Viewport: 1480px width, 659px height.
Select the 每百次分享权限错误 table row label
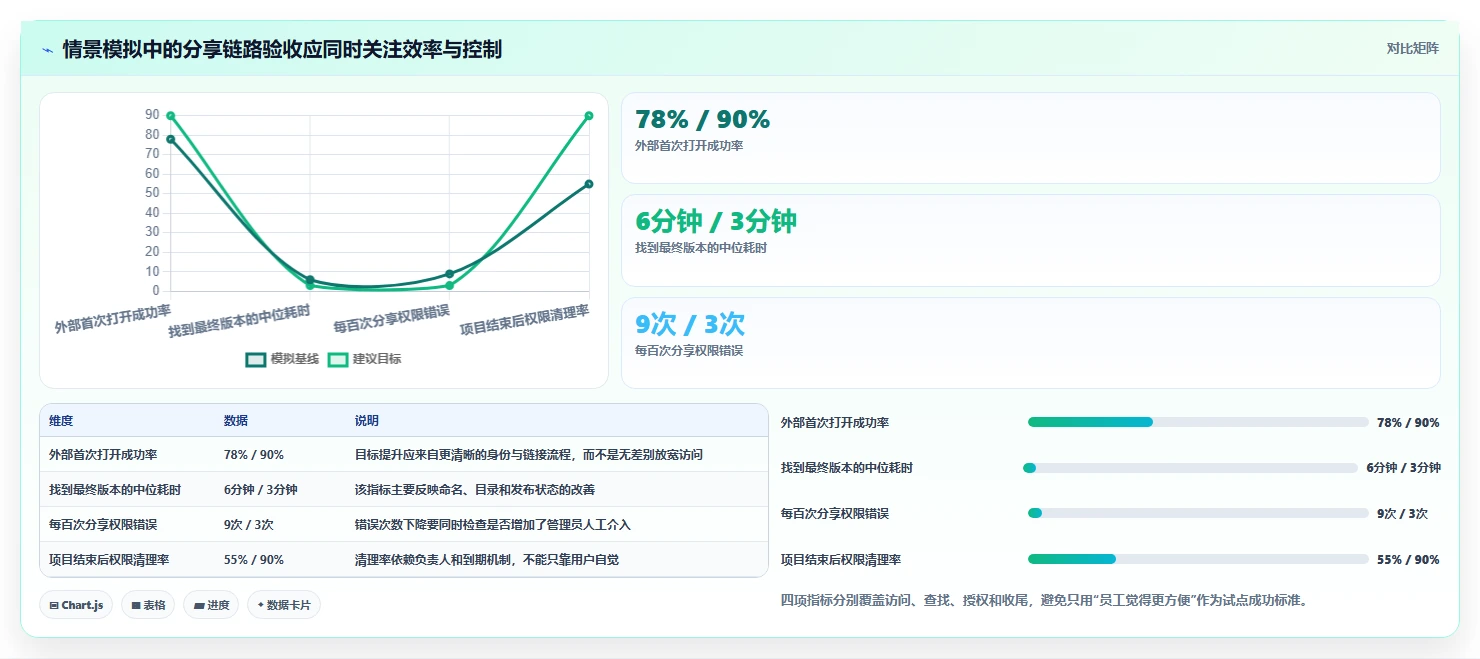point(103,525)
